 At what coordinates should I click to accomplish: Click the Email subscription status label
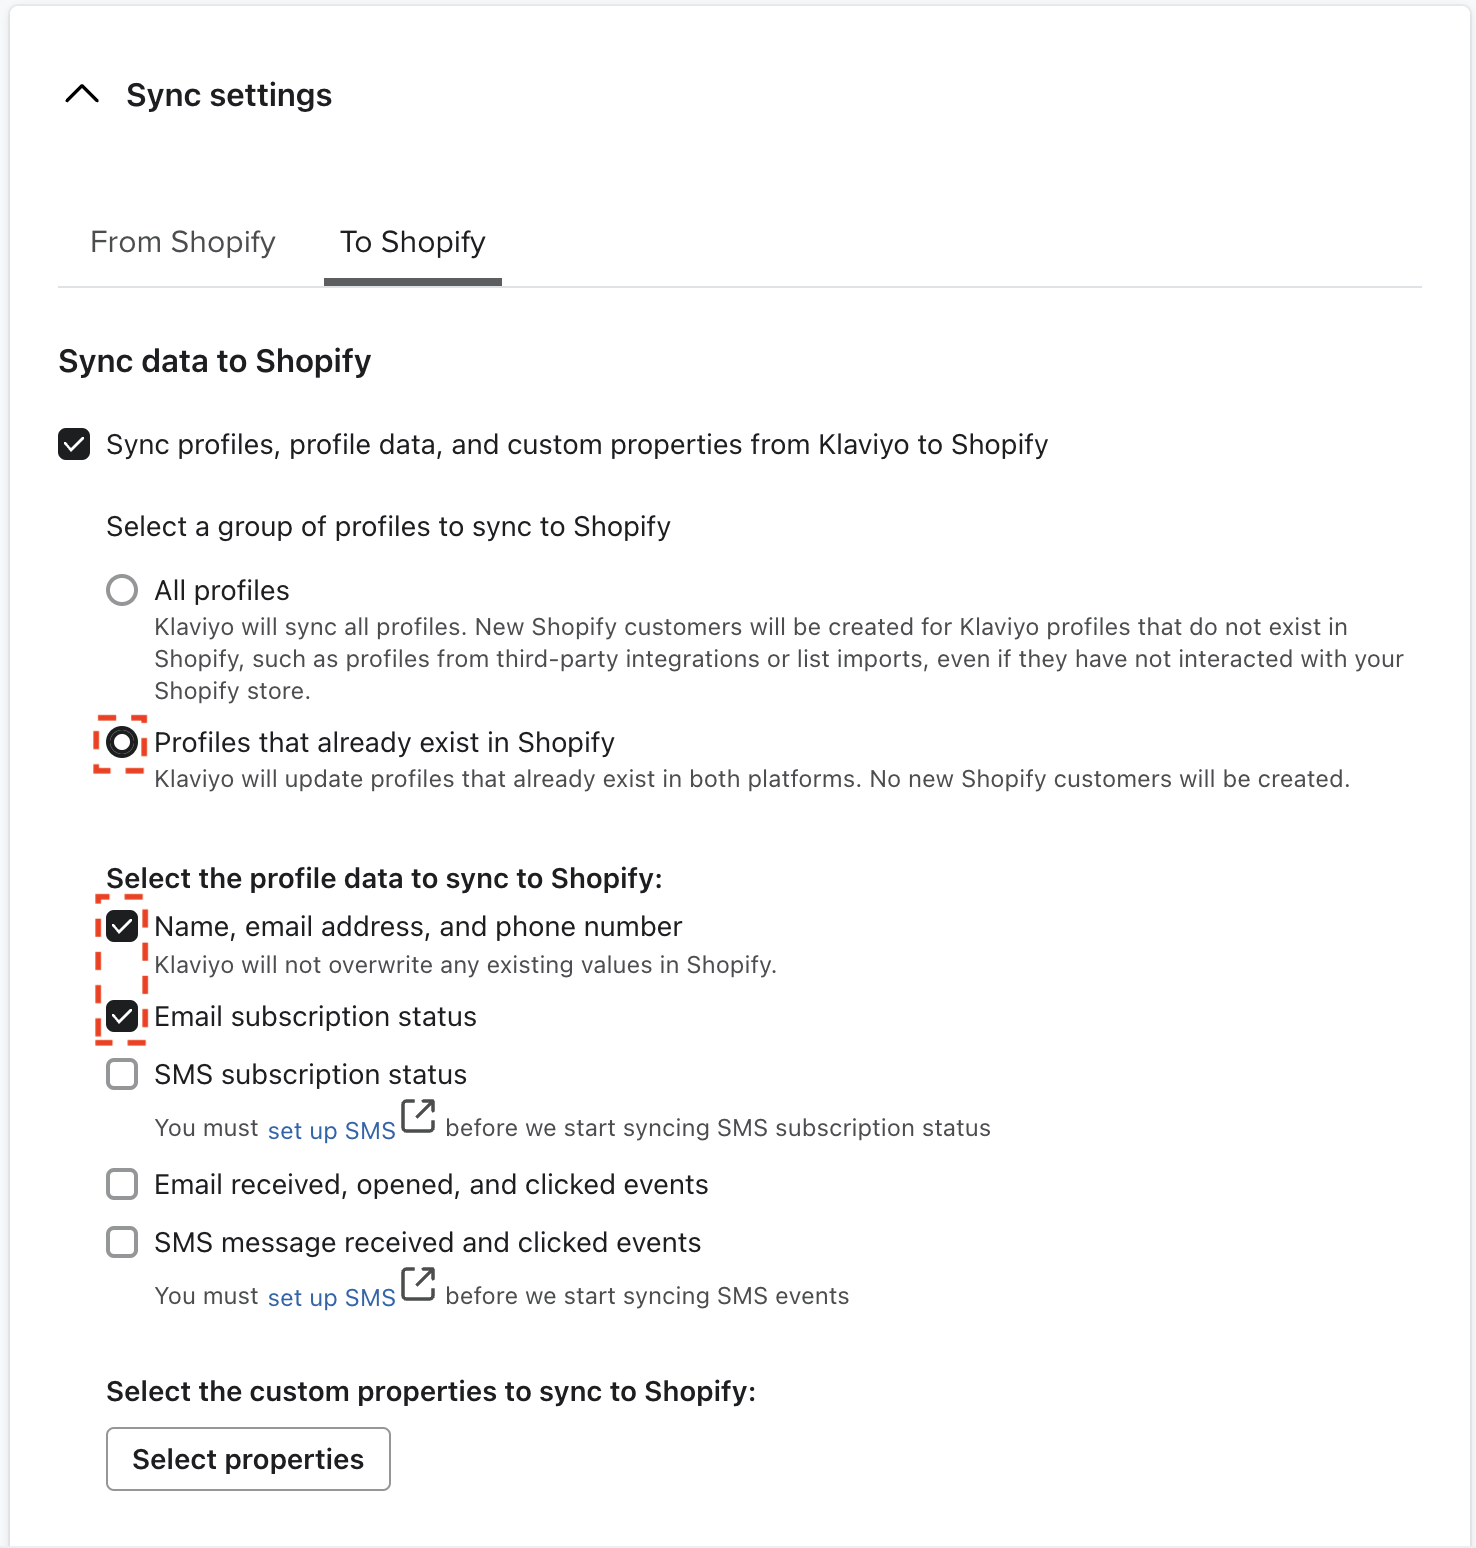(x=315, y=1016)
